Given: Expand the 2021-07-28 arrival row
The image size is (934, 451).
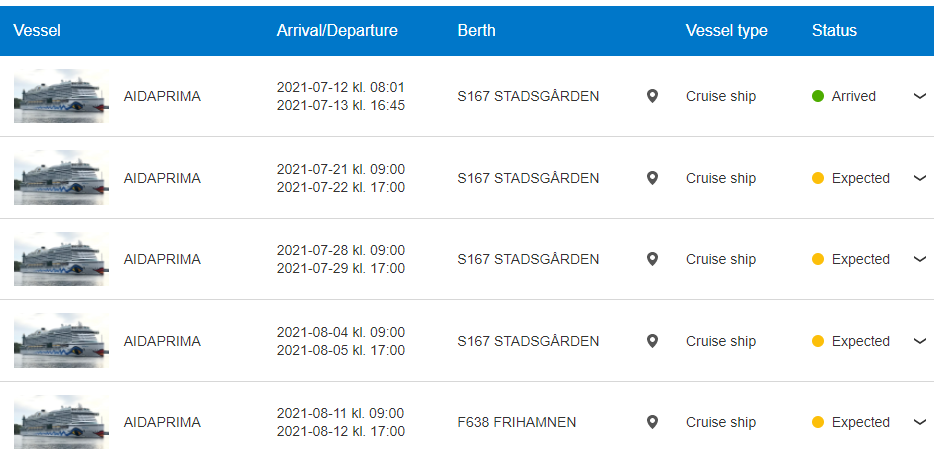Looking at the screenshot, I should [920, 259].
